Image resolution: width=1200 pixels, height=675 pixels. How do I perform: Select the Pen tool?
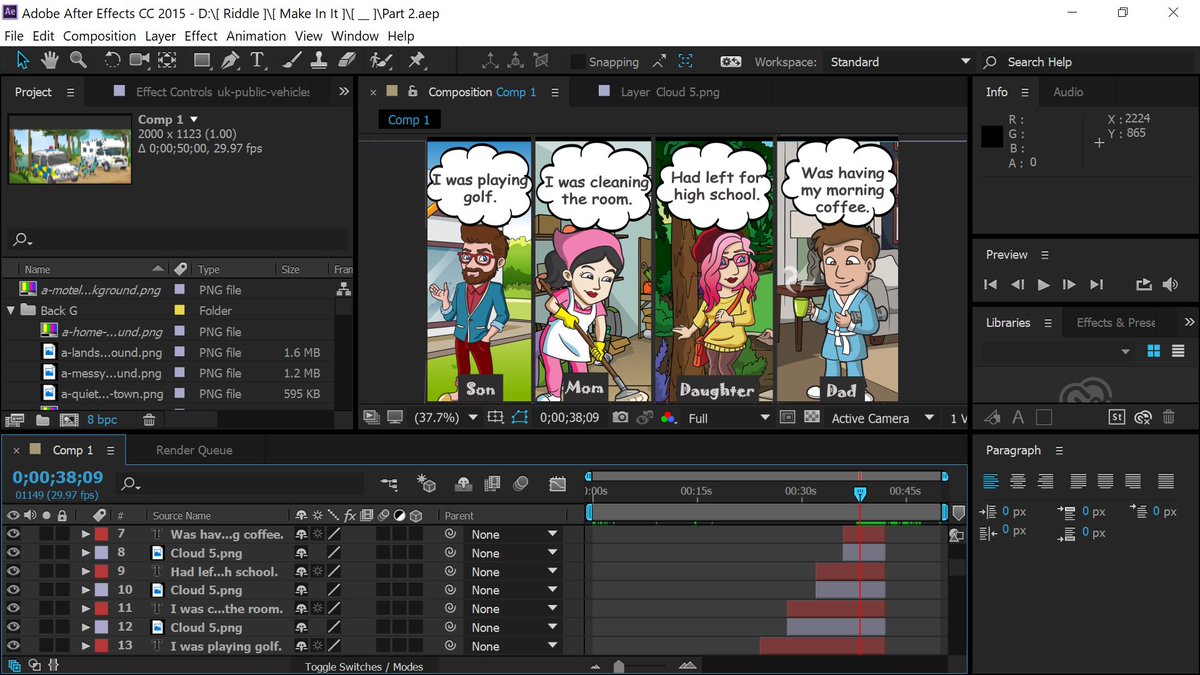tap(231, 61)
